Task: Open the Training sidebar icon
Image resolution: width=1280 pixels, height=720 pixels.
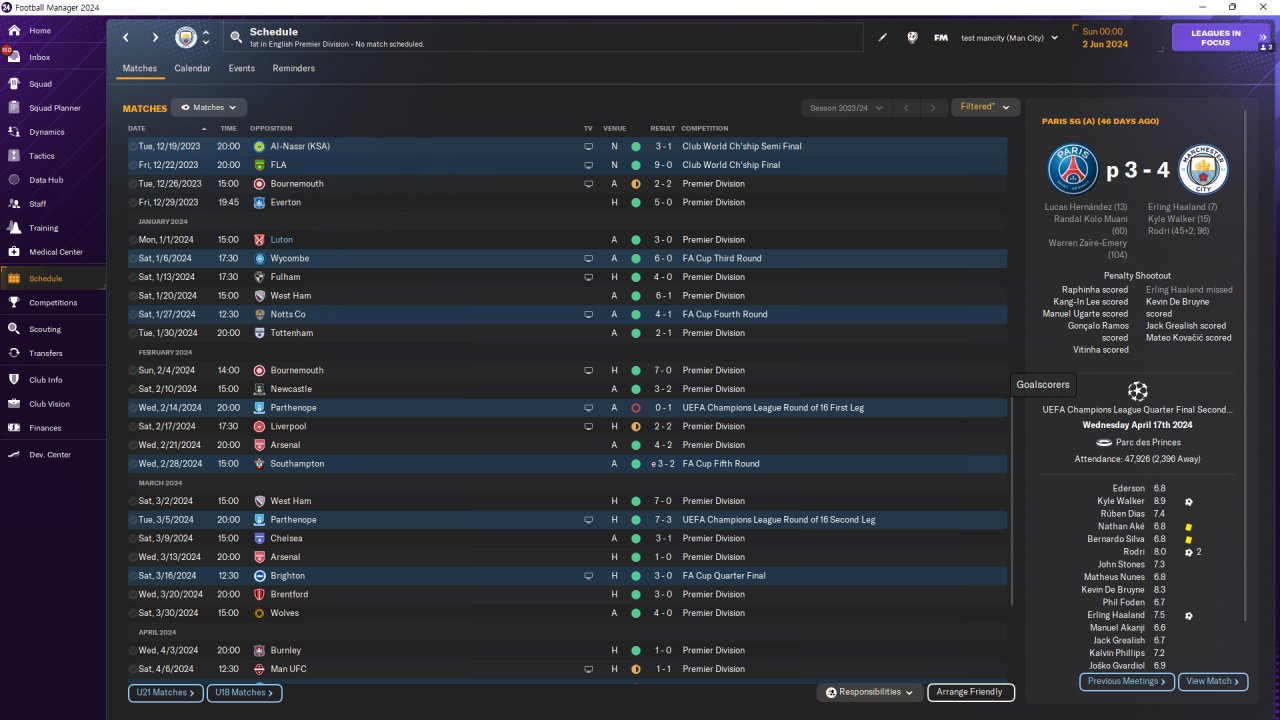Action: point(14,228)
